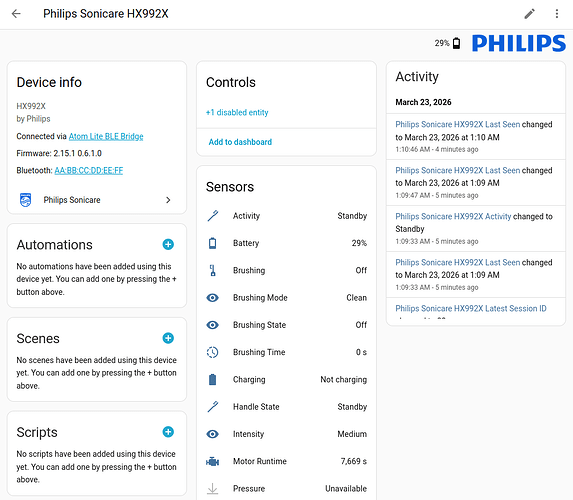Click the 29% battery indicator at top
Screen dimensions: 573x500
[x=447, y=43]
